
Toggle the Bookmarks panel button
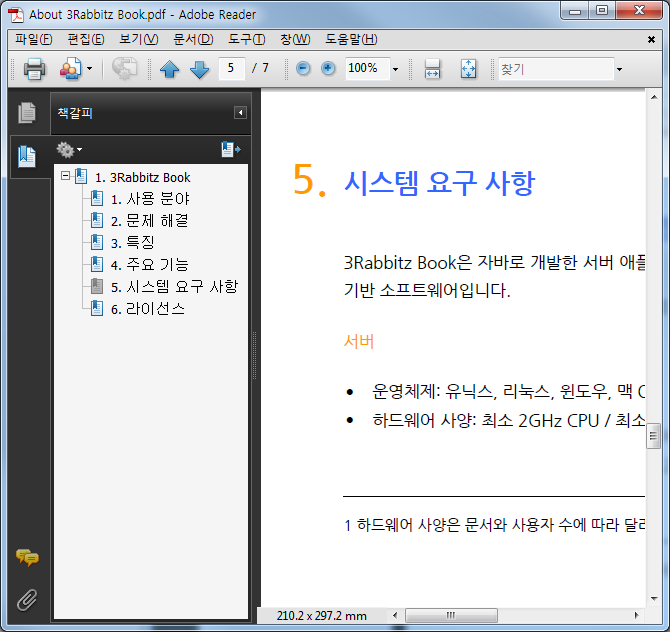tap(27, 156)
